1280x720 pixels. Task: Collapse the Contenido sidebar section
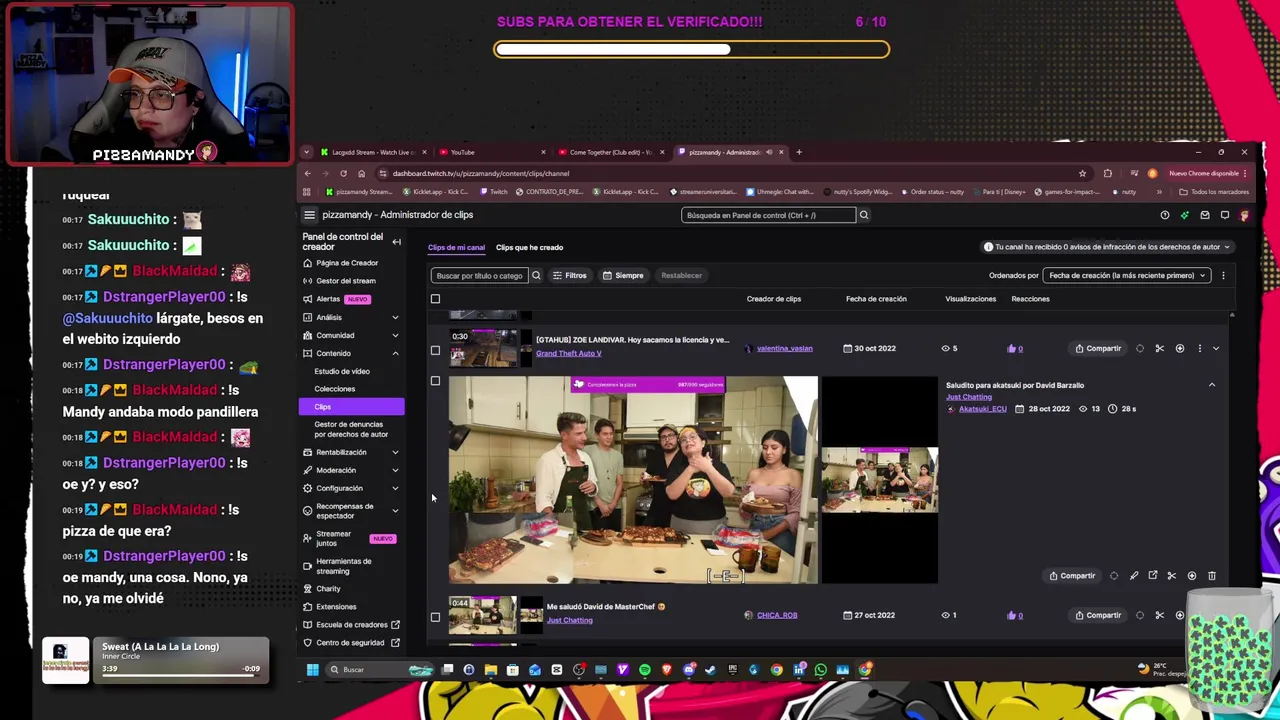tap(395, 353)
